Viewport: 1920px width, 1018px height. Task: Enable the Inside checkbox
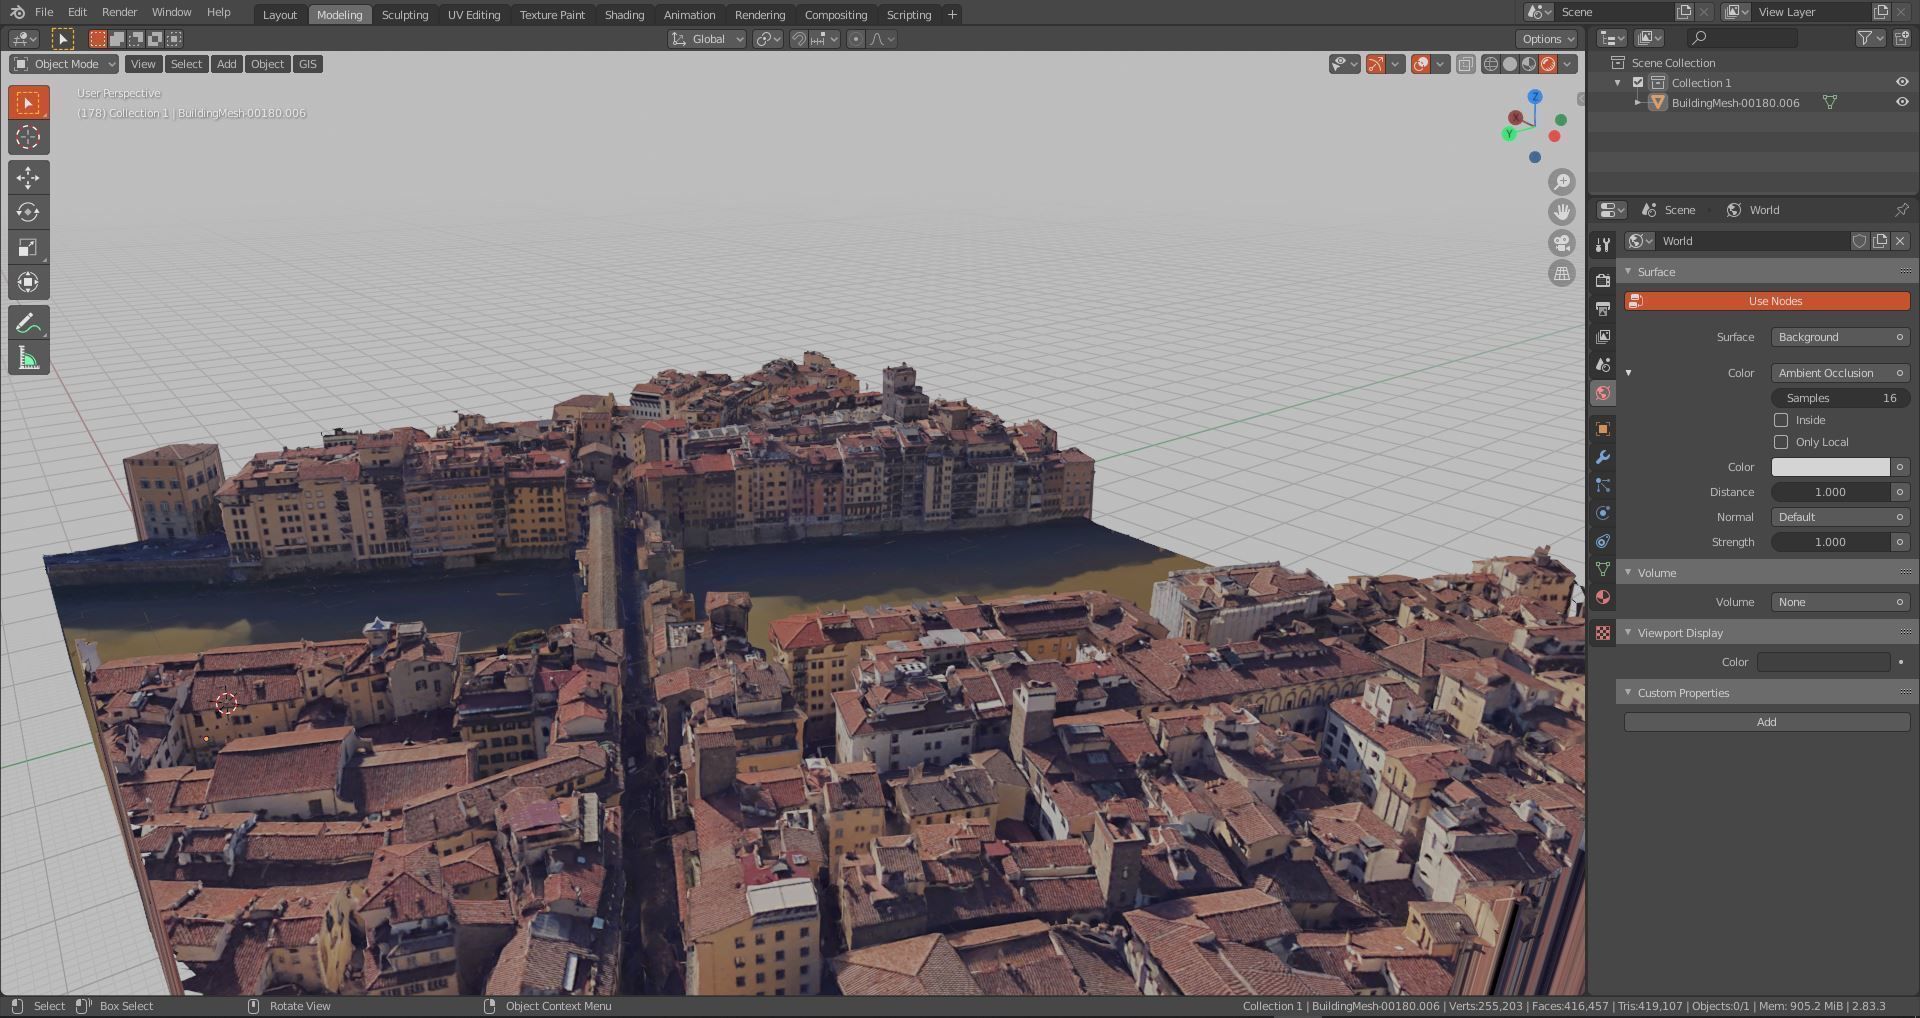(1781, 420)
